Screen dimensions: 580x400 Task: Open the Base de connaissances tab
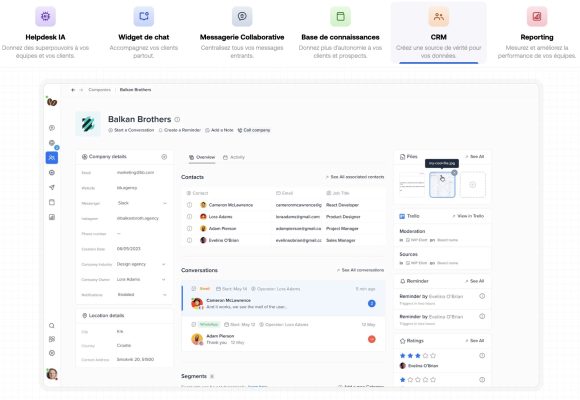click(x=340, y=33)
